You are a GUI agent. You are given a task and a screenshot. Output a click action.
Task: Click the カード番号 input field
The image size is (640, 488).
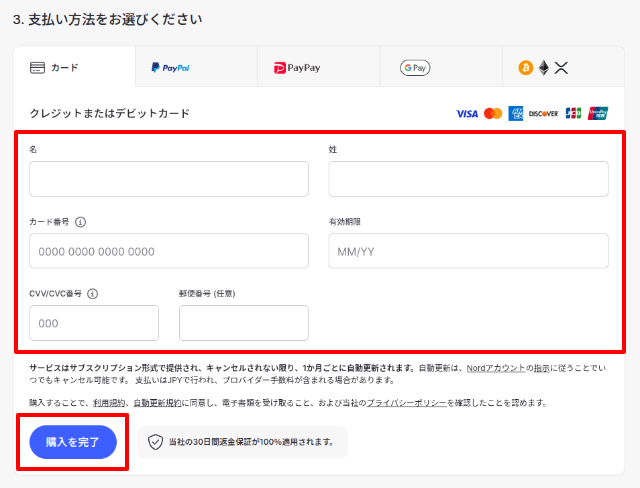[x=169, y=251]
